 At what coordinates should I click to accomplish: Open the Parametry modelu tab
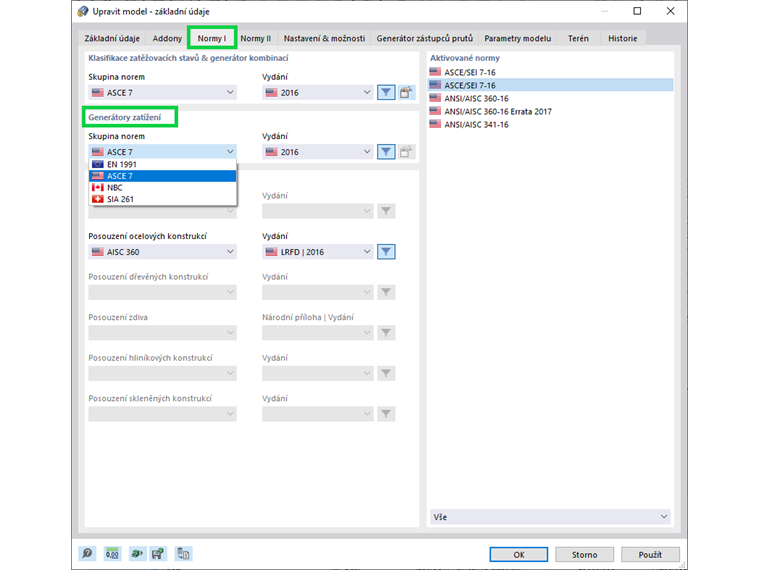point(518,38)
